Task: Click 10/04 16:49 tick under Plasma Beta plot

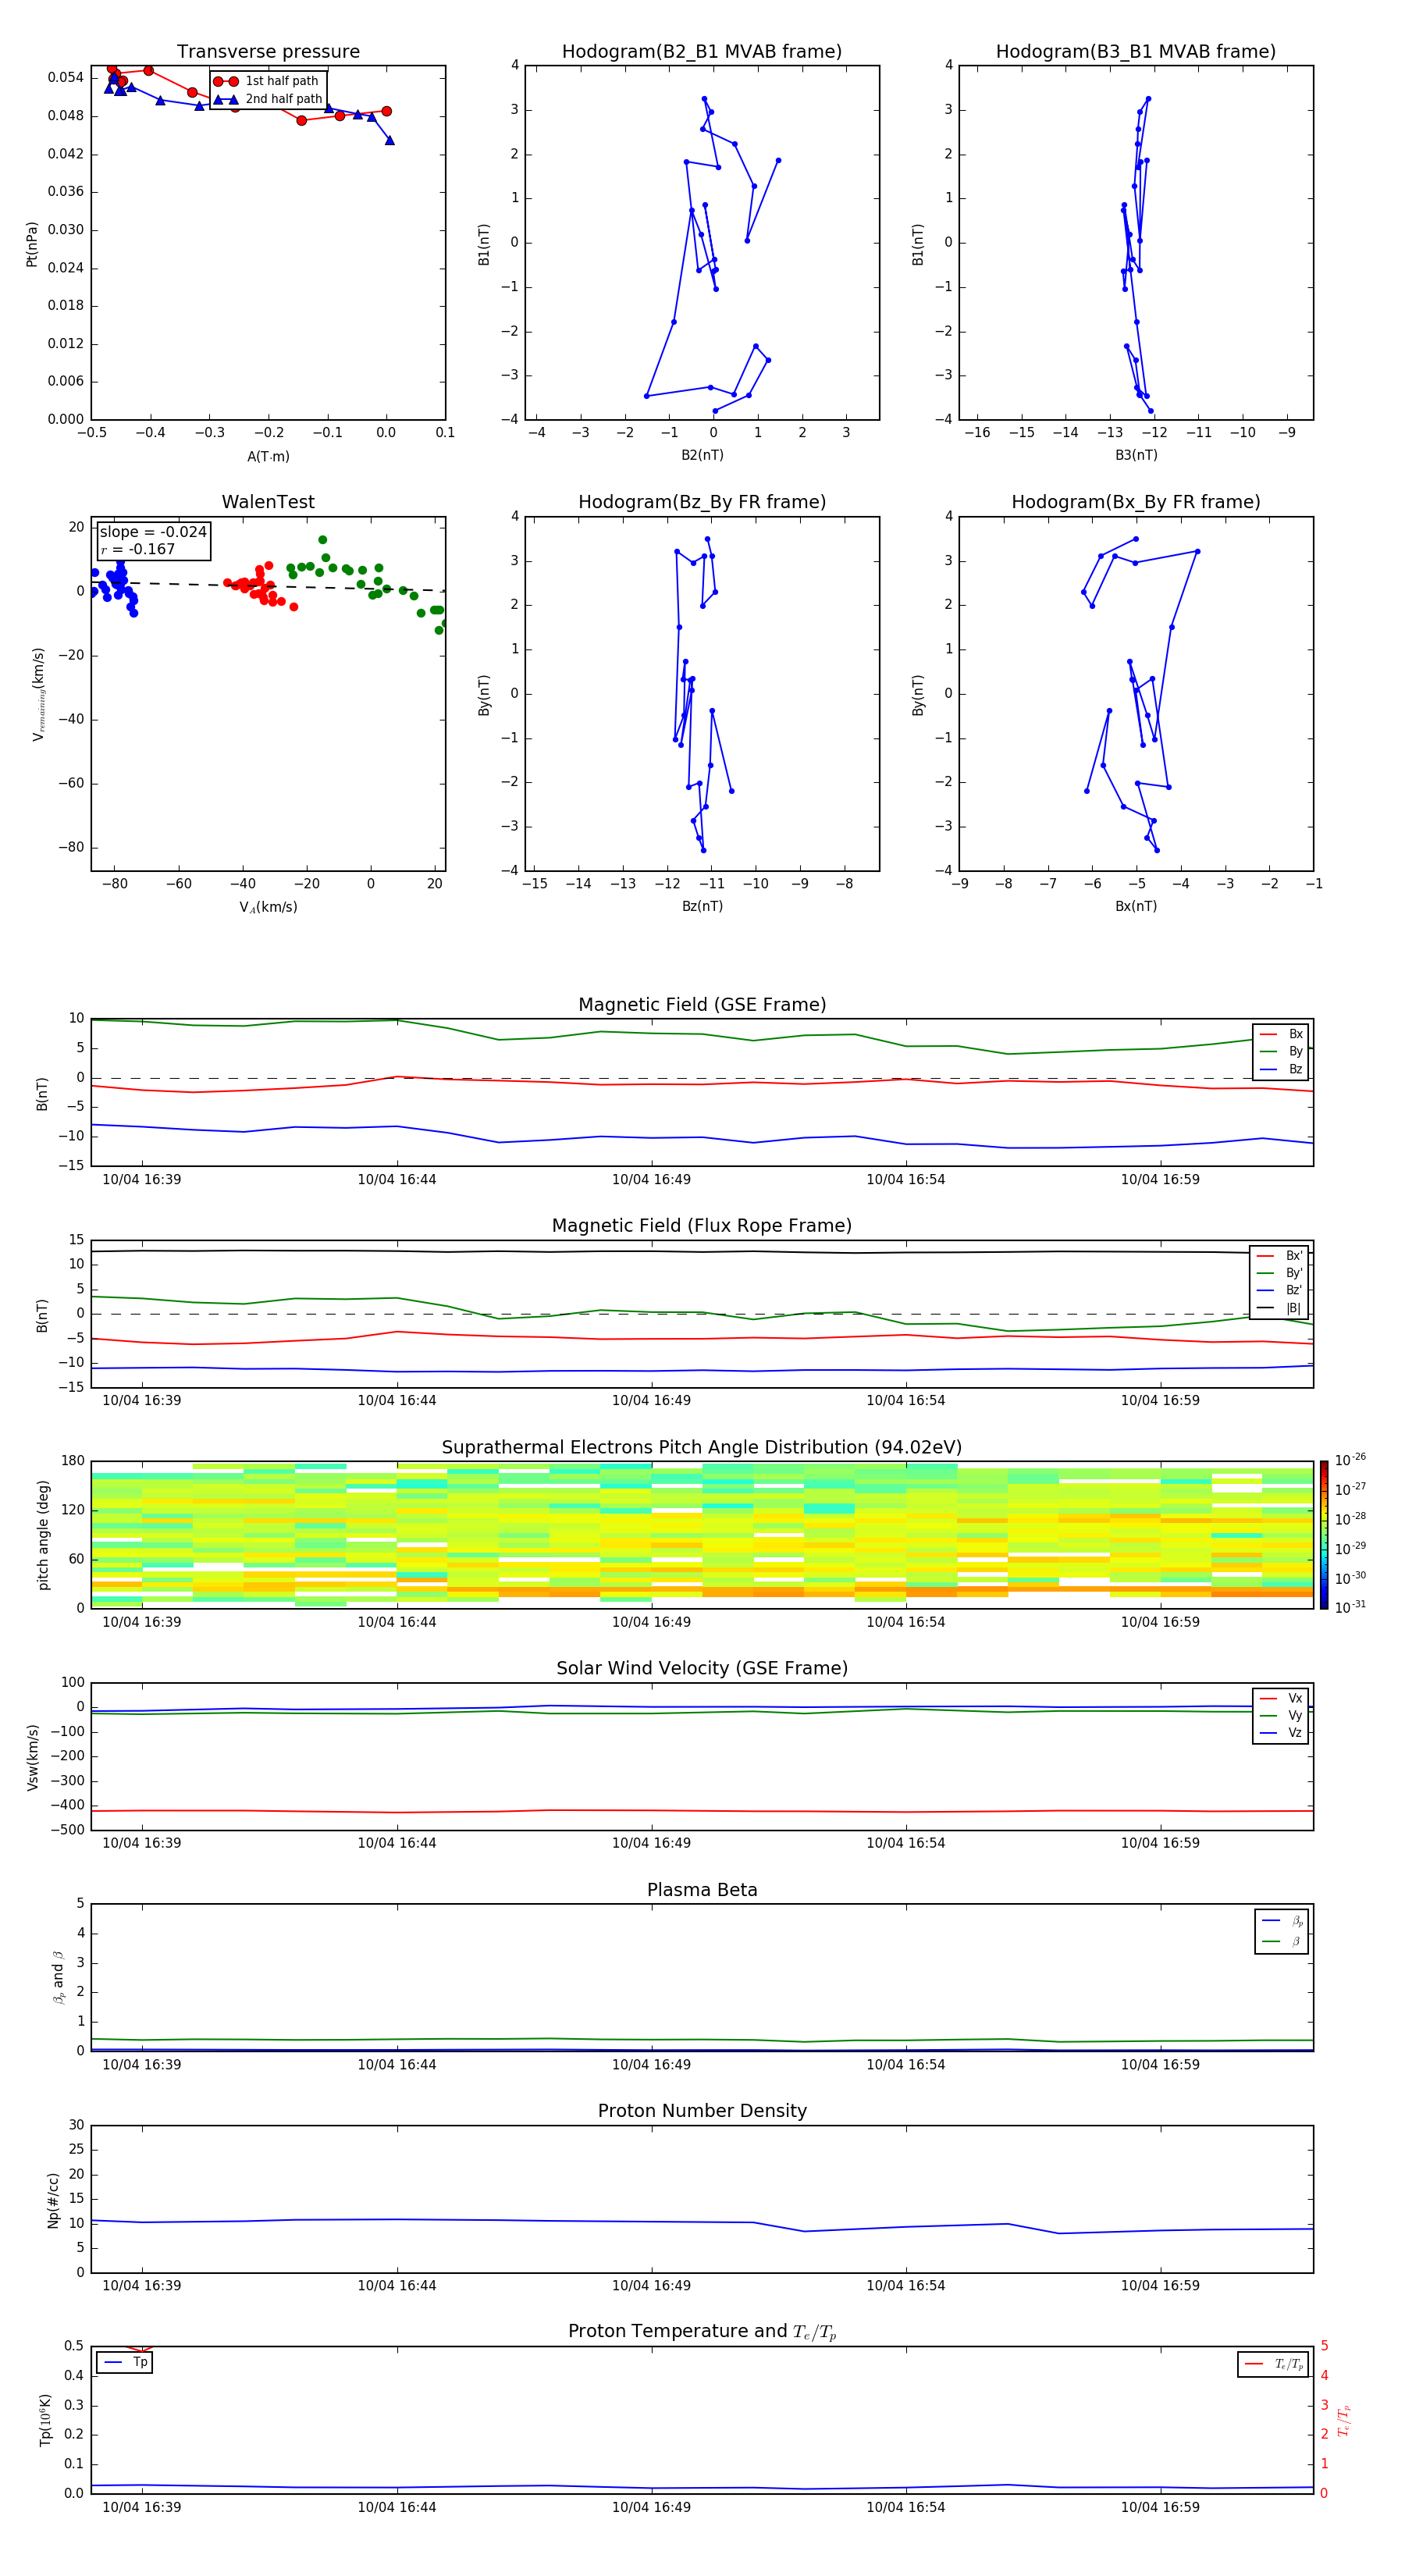Action: [651, 2064]
